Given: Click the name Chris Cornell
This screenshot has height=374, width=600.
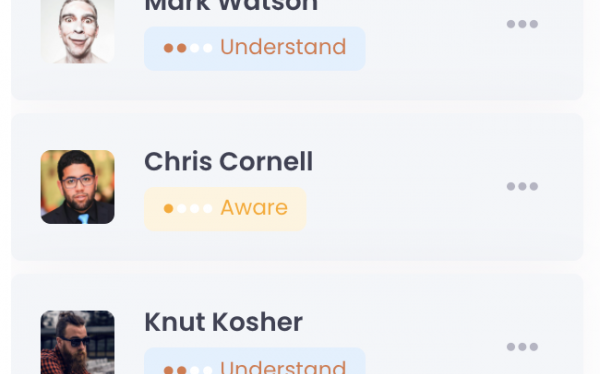Looking at the screenshot, I should [228, 162].
